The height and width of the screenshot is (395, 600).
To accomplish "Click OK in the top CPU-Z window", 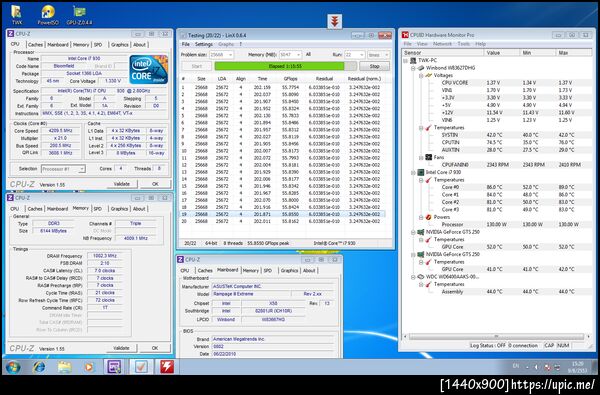I will (x=155, y=184).
